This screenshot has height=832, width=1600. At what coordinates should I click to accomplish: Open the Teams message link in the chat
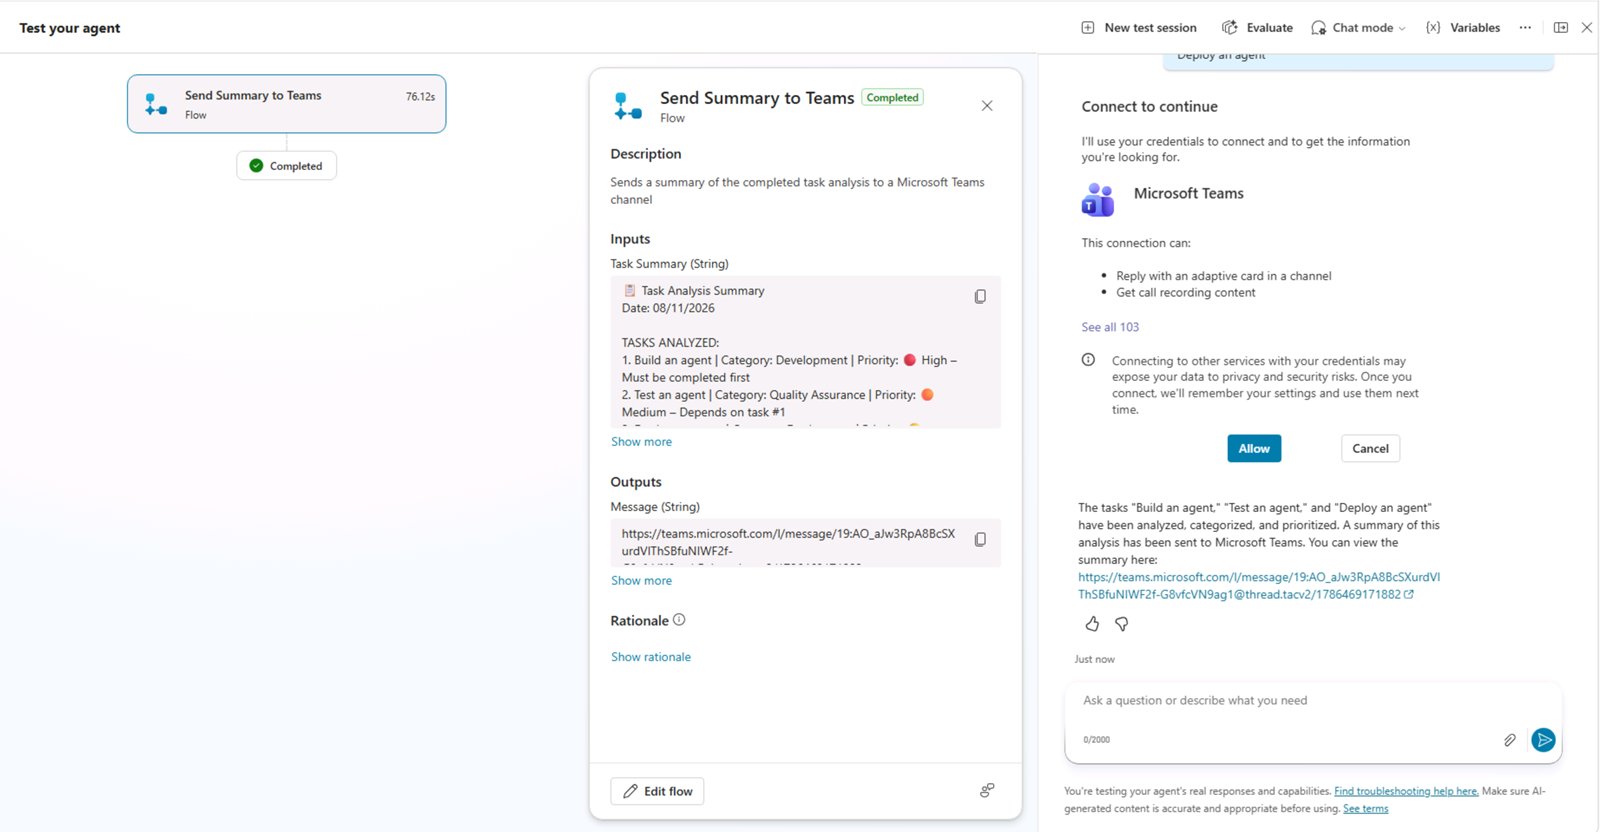tap(1259, 586)
